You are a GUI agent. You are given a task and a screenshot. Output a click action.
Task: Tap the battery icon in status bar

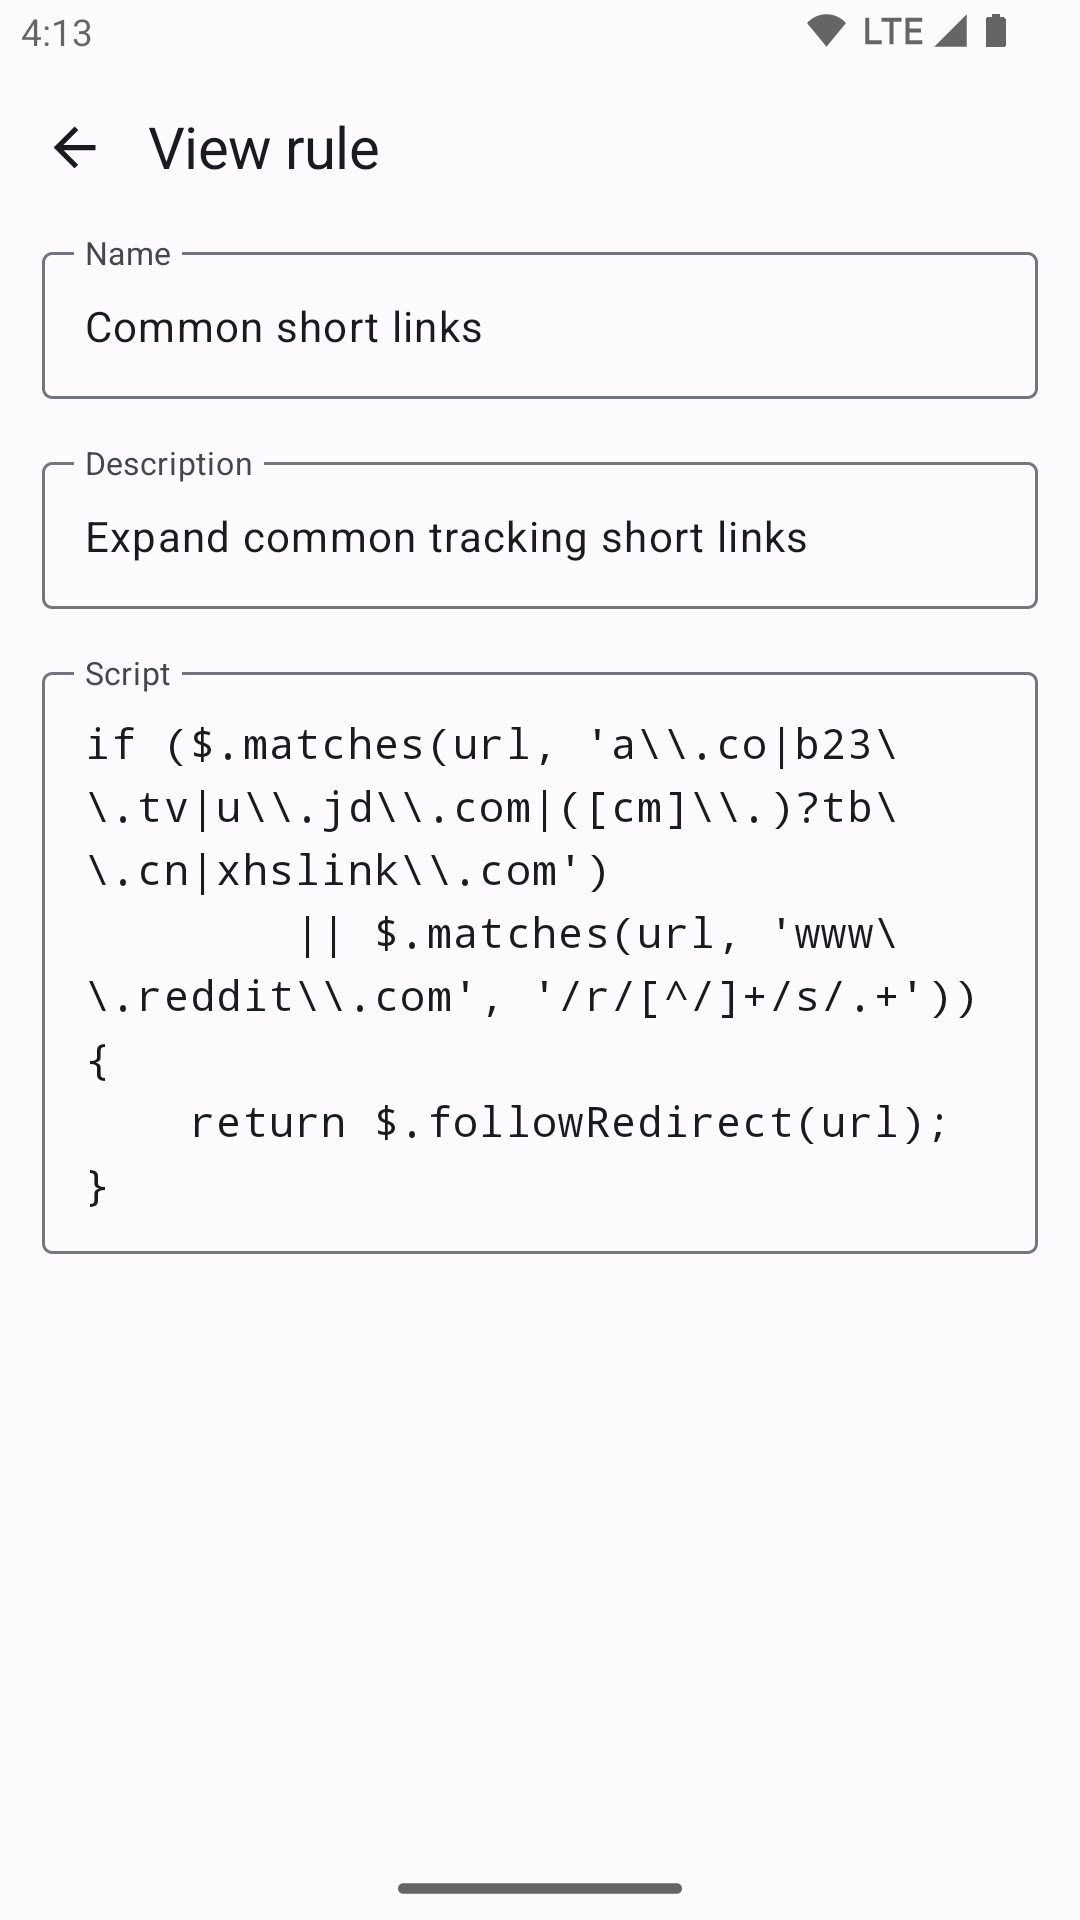[996, 32]
